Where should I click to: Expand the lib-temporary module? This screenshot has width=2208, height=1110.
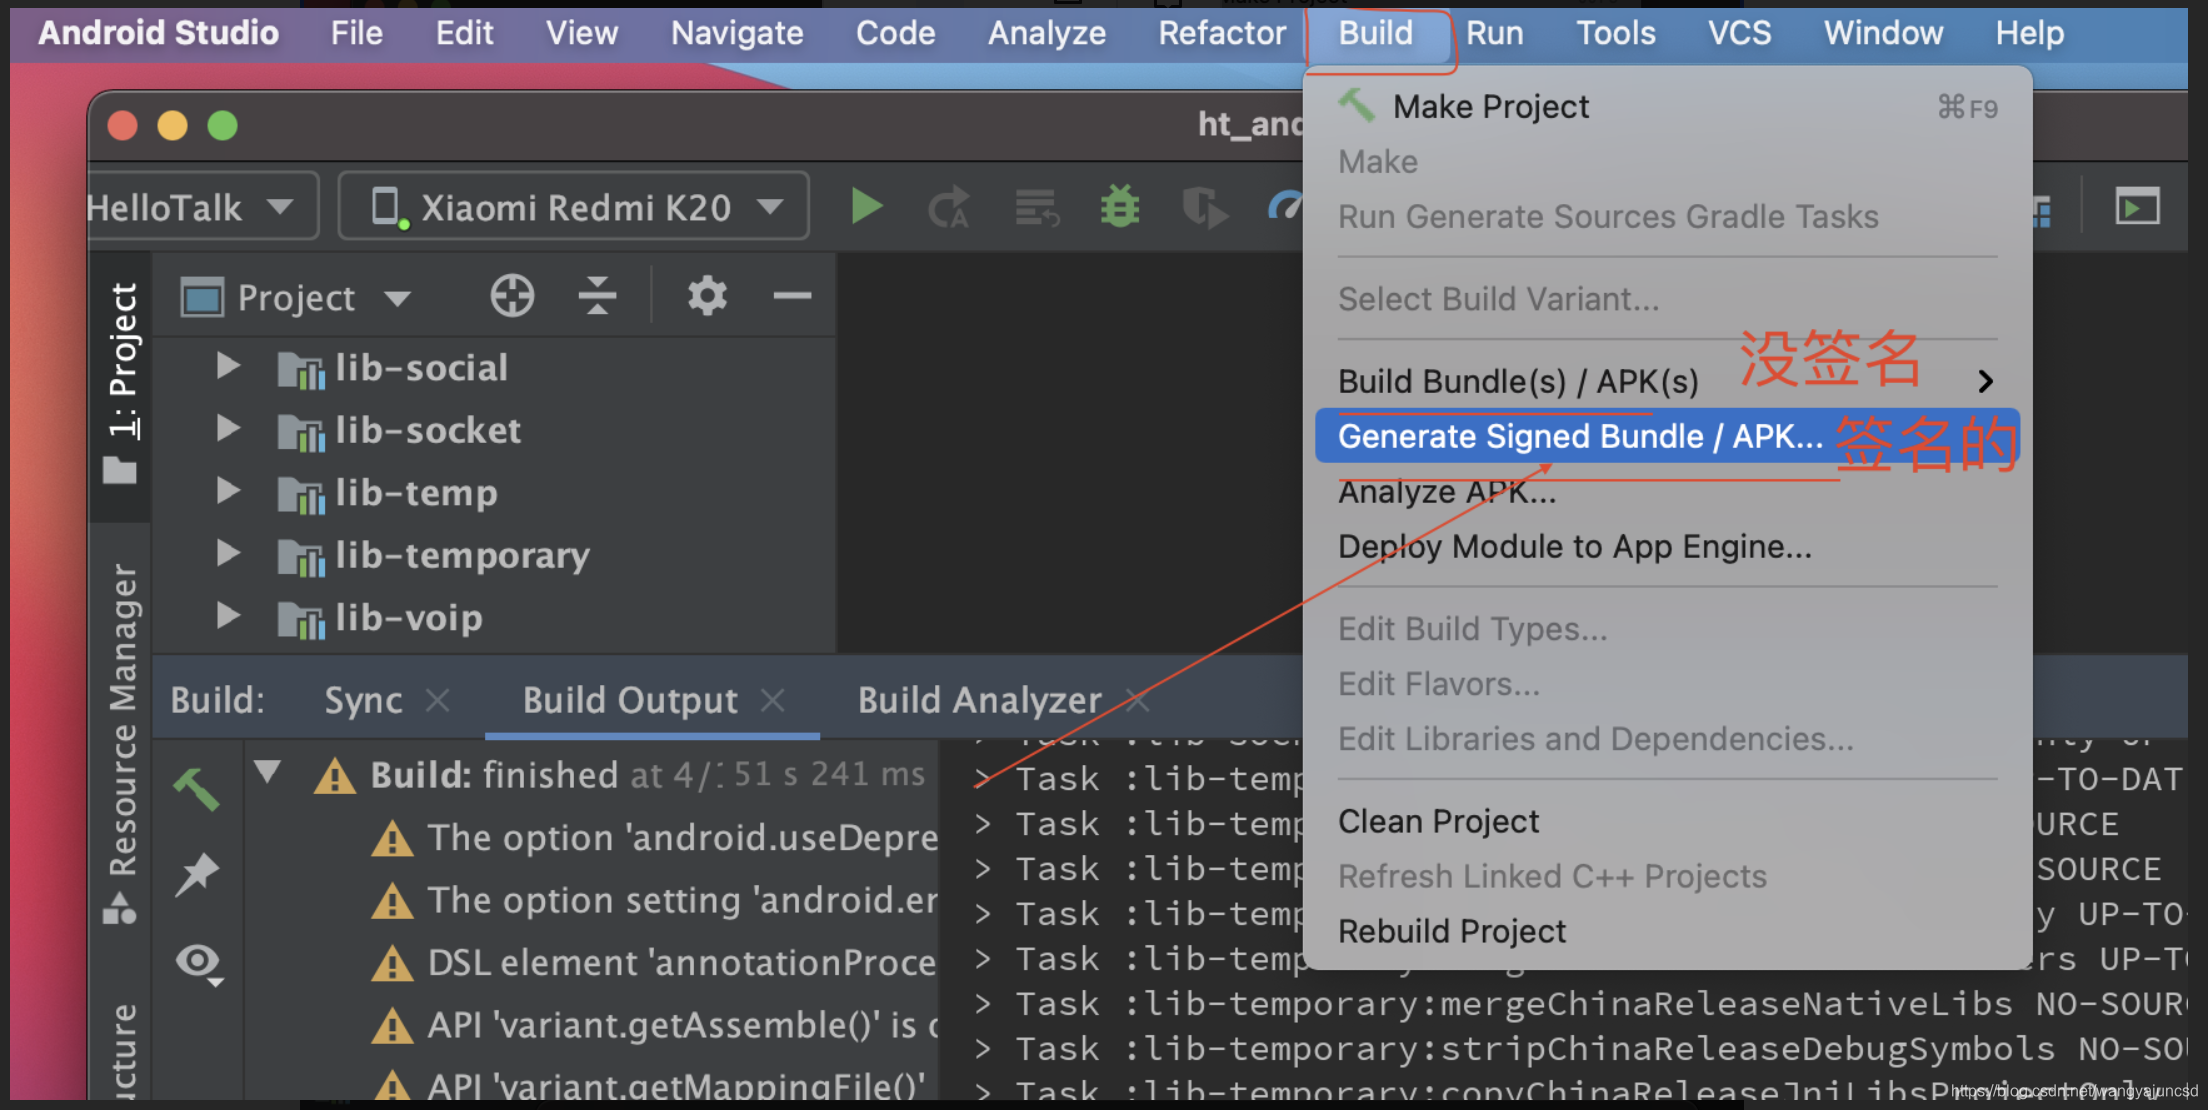[x=228, y=553]
